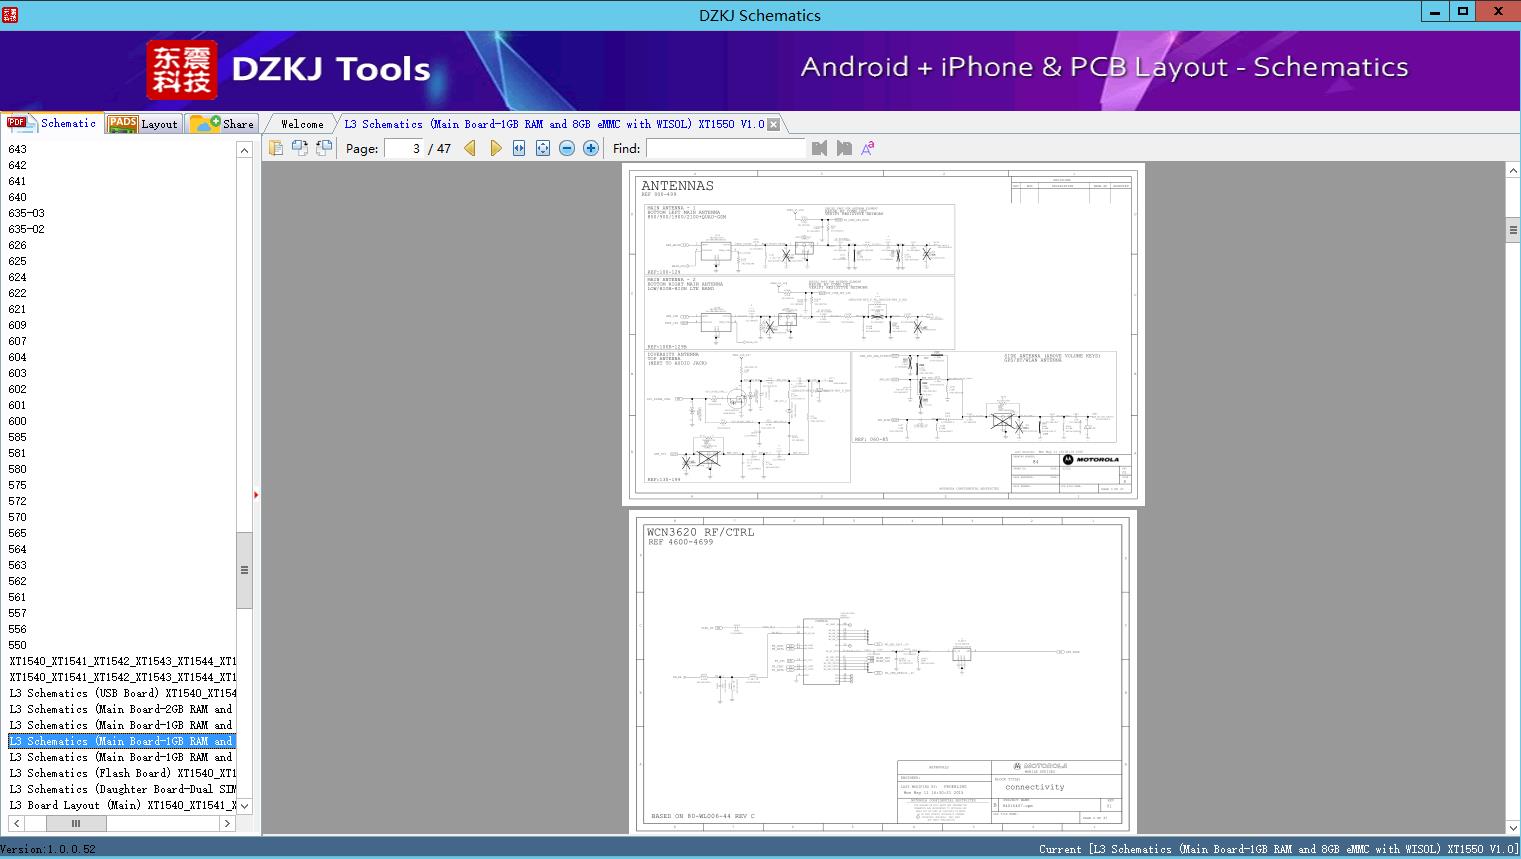Click the next page yellow arrow

(x=496, y=148)
